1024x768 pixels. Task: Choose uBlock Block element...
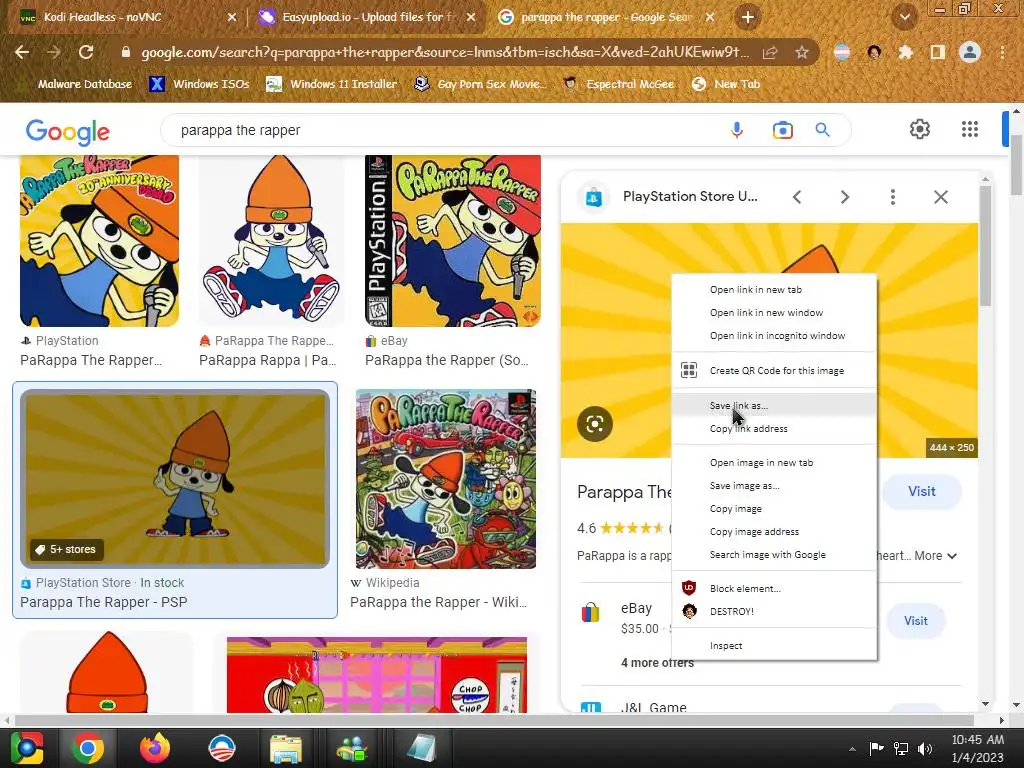click(775, 588)
